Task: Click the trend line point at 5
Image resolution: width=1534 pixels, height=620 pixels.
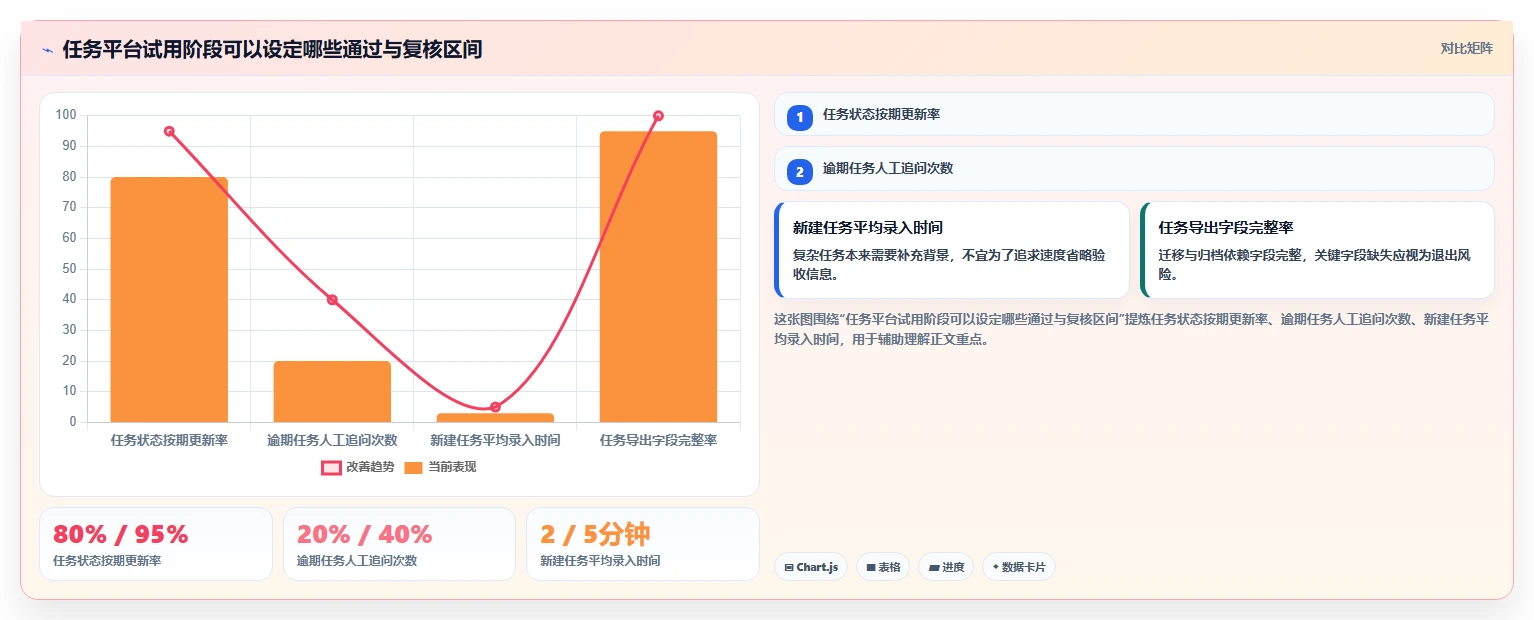Action: pos(495,407)
